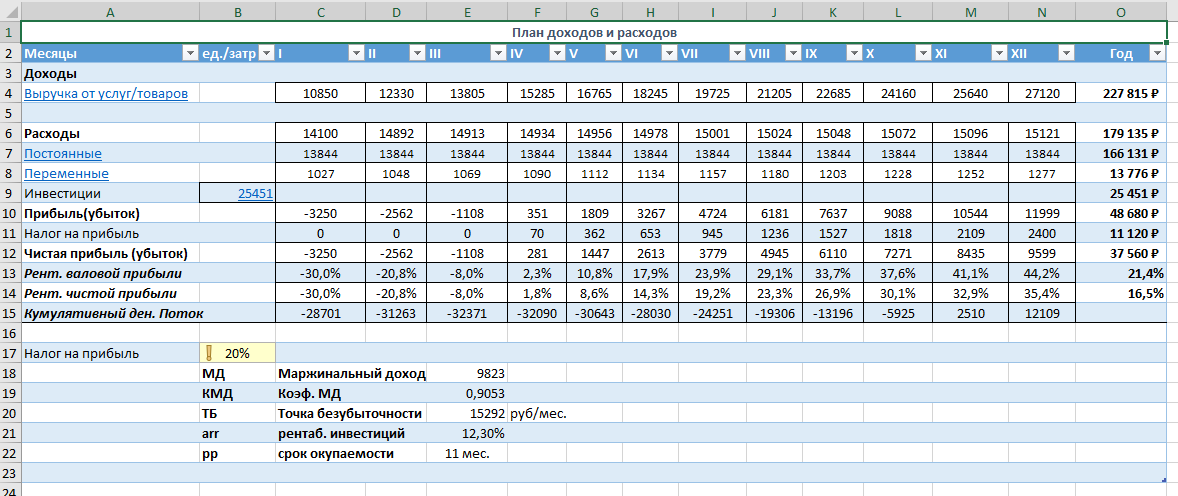Select column A header

click(x=110, y=10)
